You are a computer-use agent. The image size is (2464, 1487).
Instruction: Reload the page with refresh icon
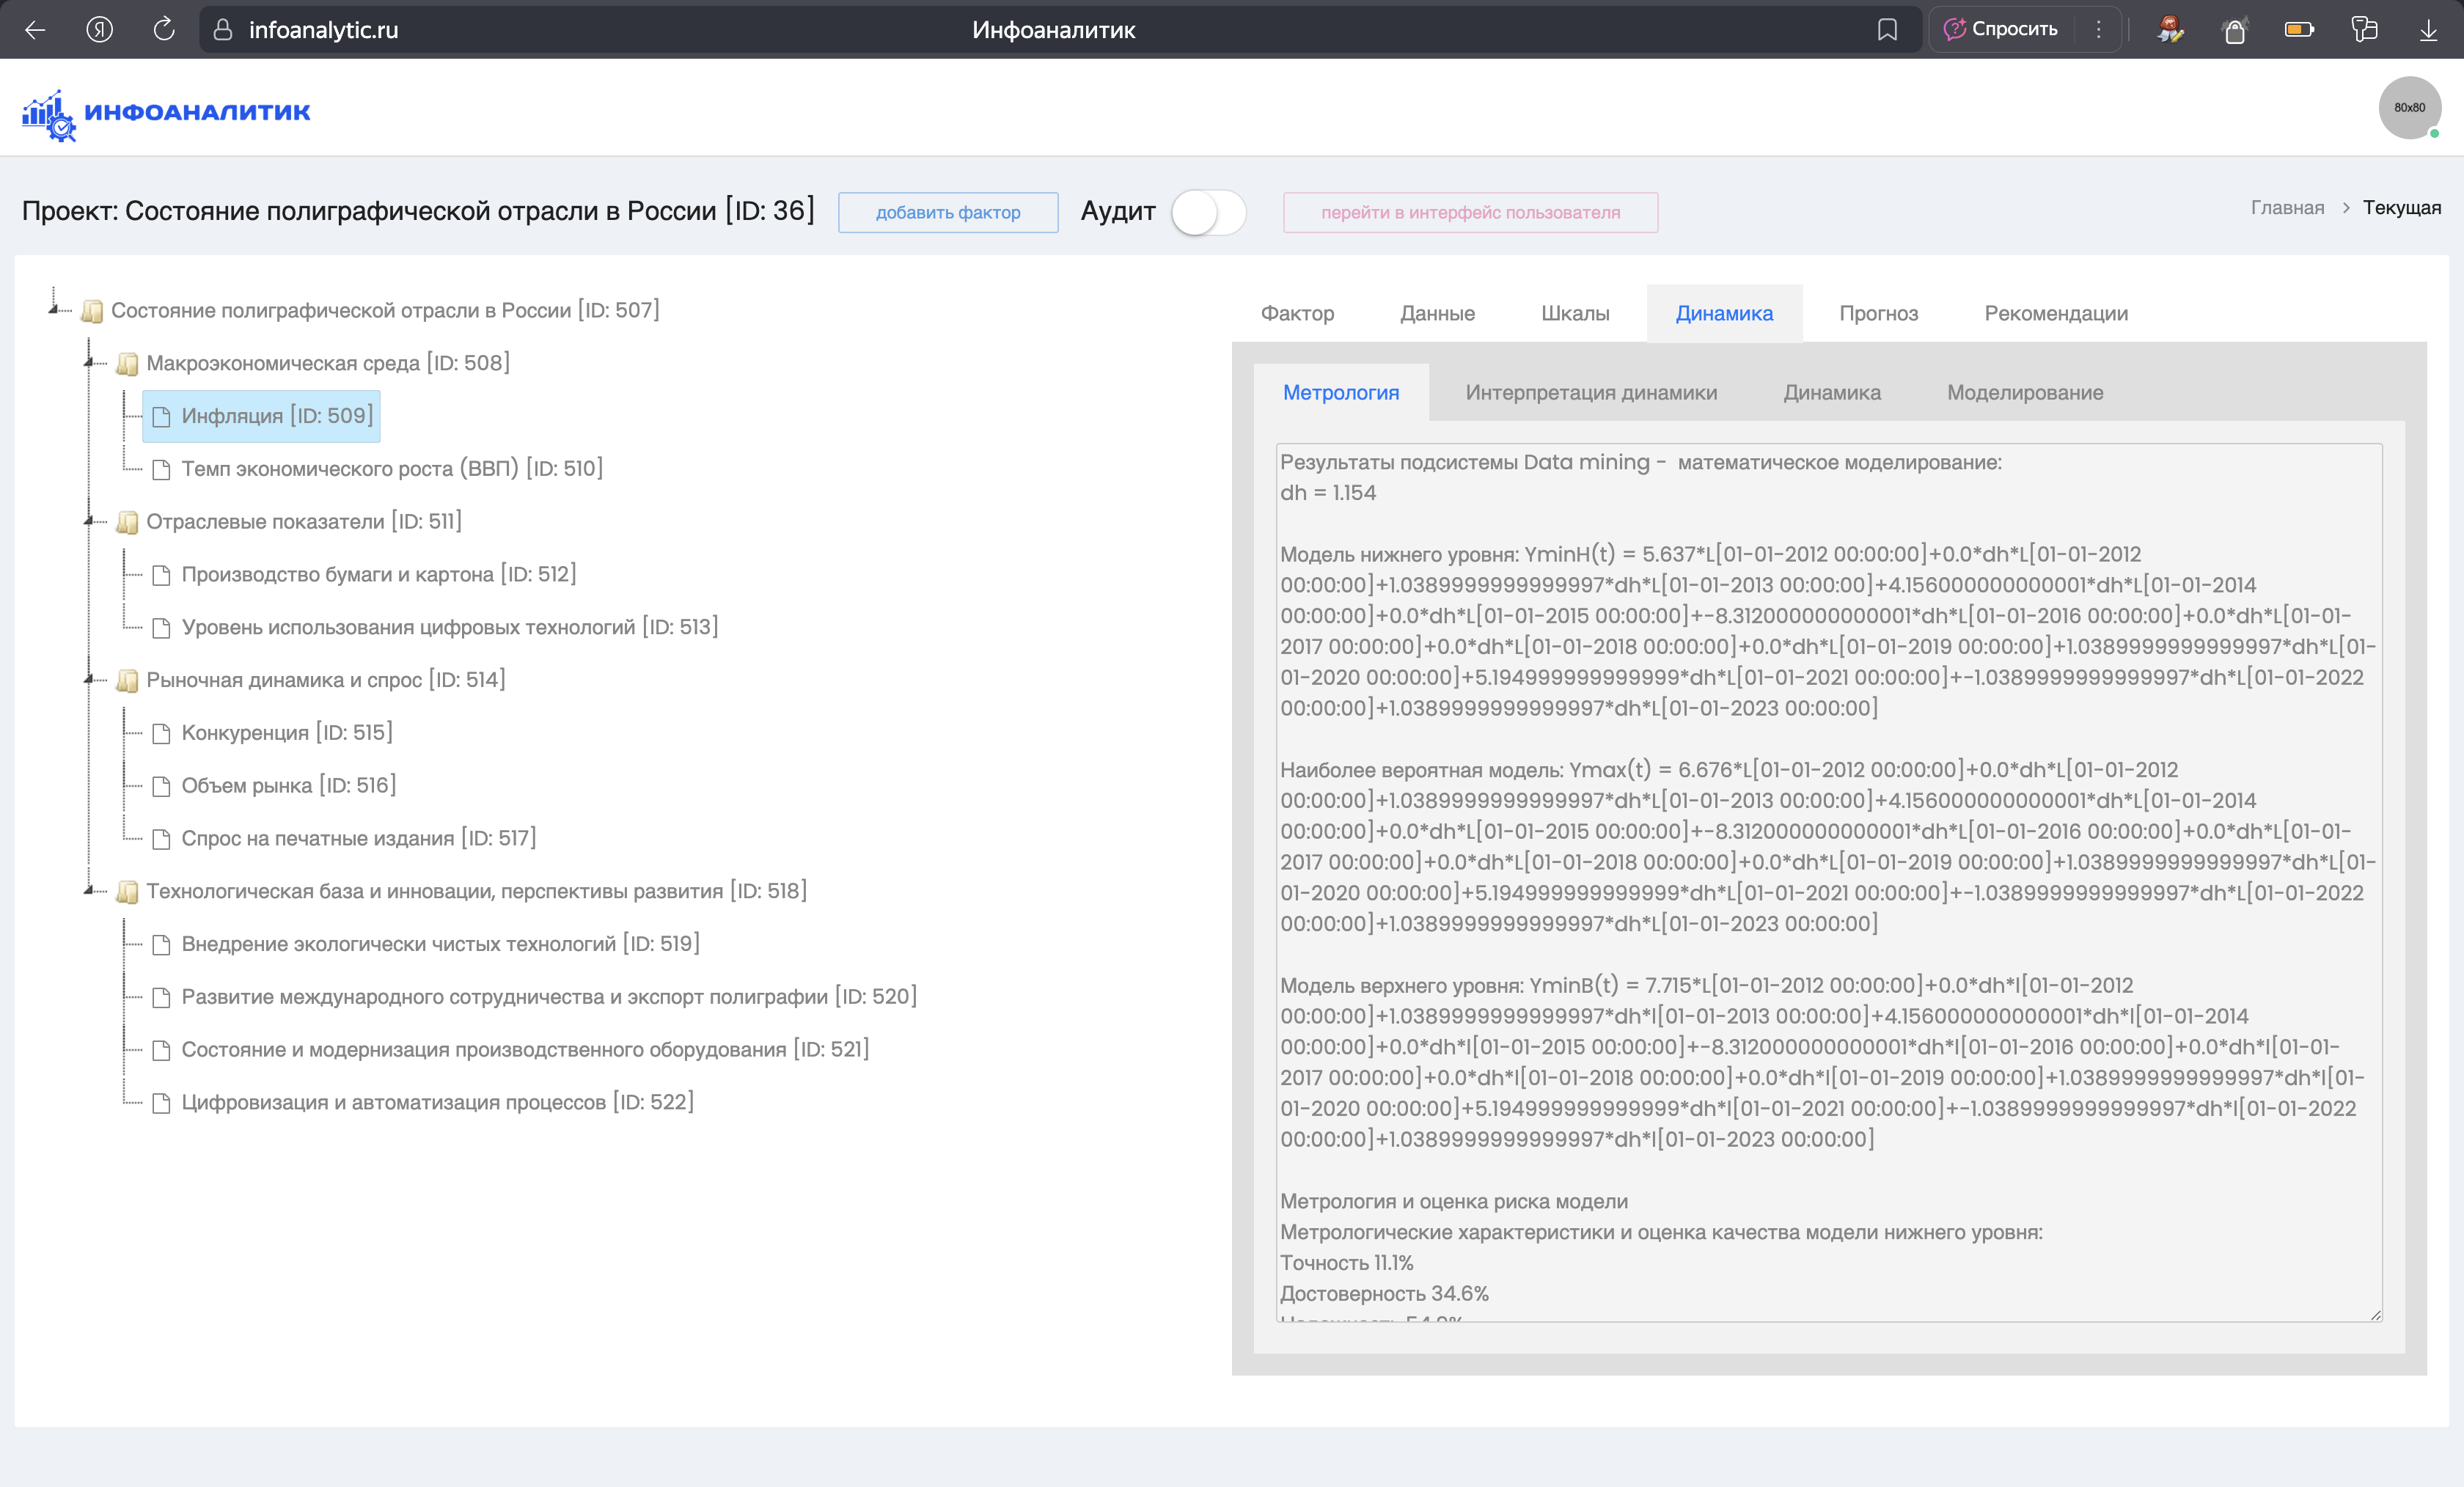[x=164, y=30]
